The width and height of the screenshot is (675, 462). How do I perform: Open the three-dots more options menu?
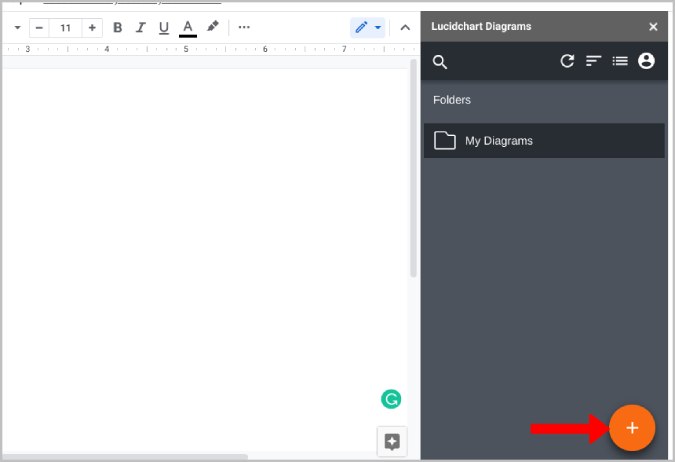[x=244, y=27]
